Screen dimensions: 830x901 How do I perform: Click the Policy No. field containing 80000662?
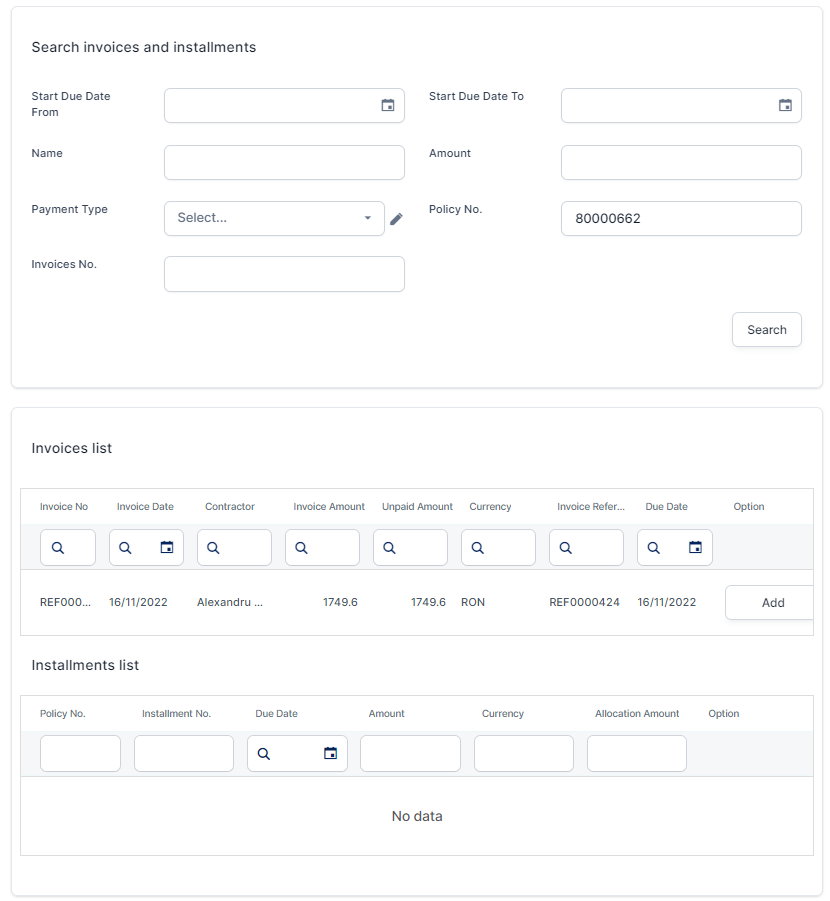click(680, 218)
